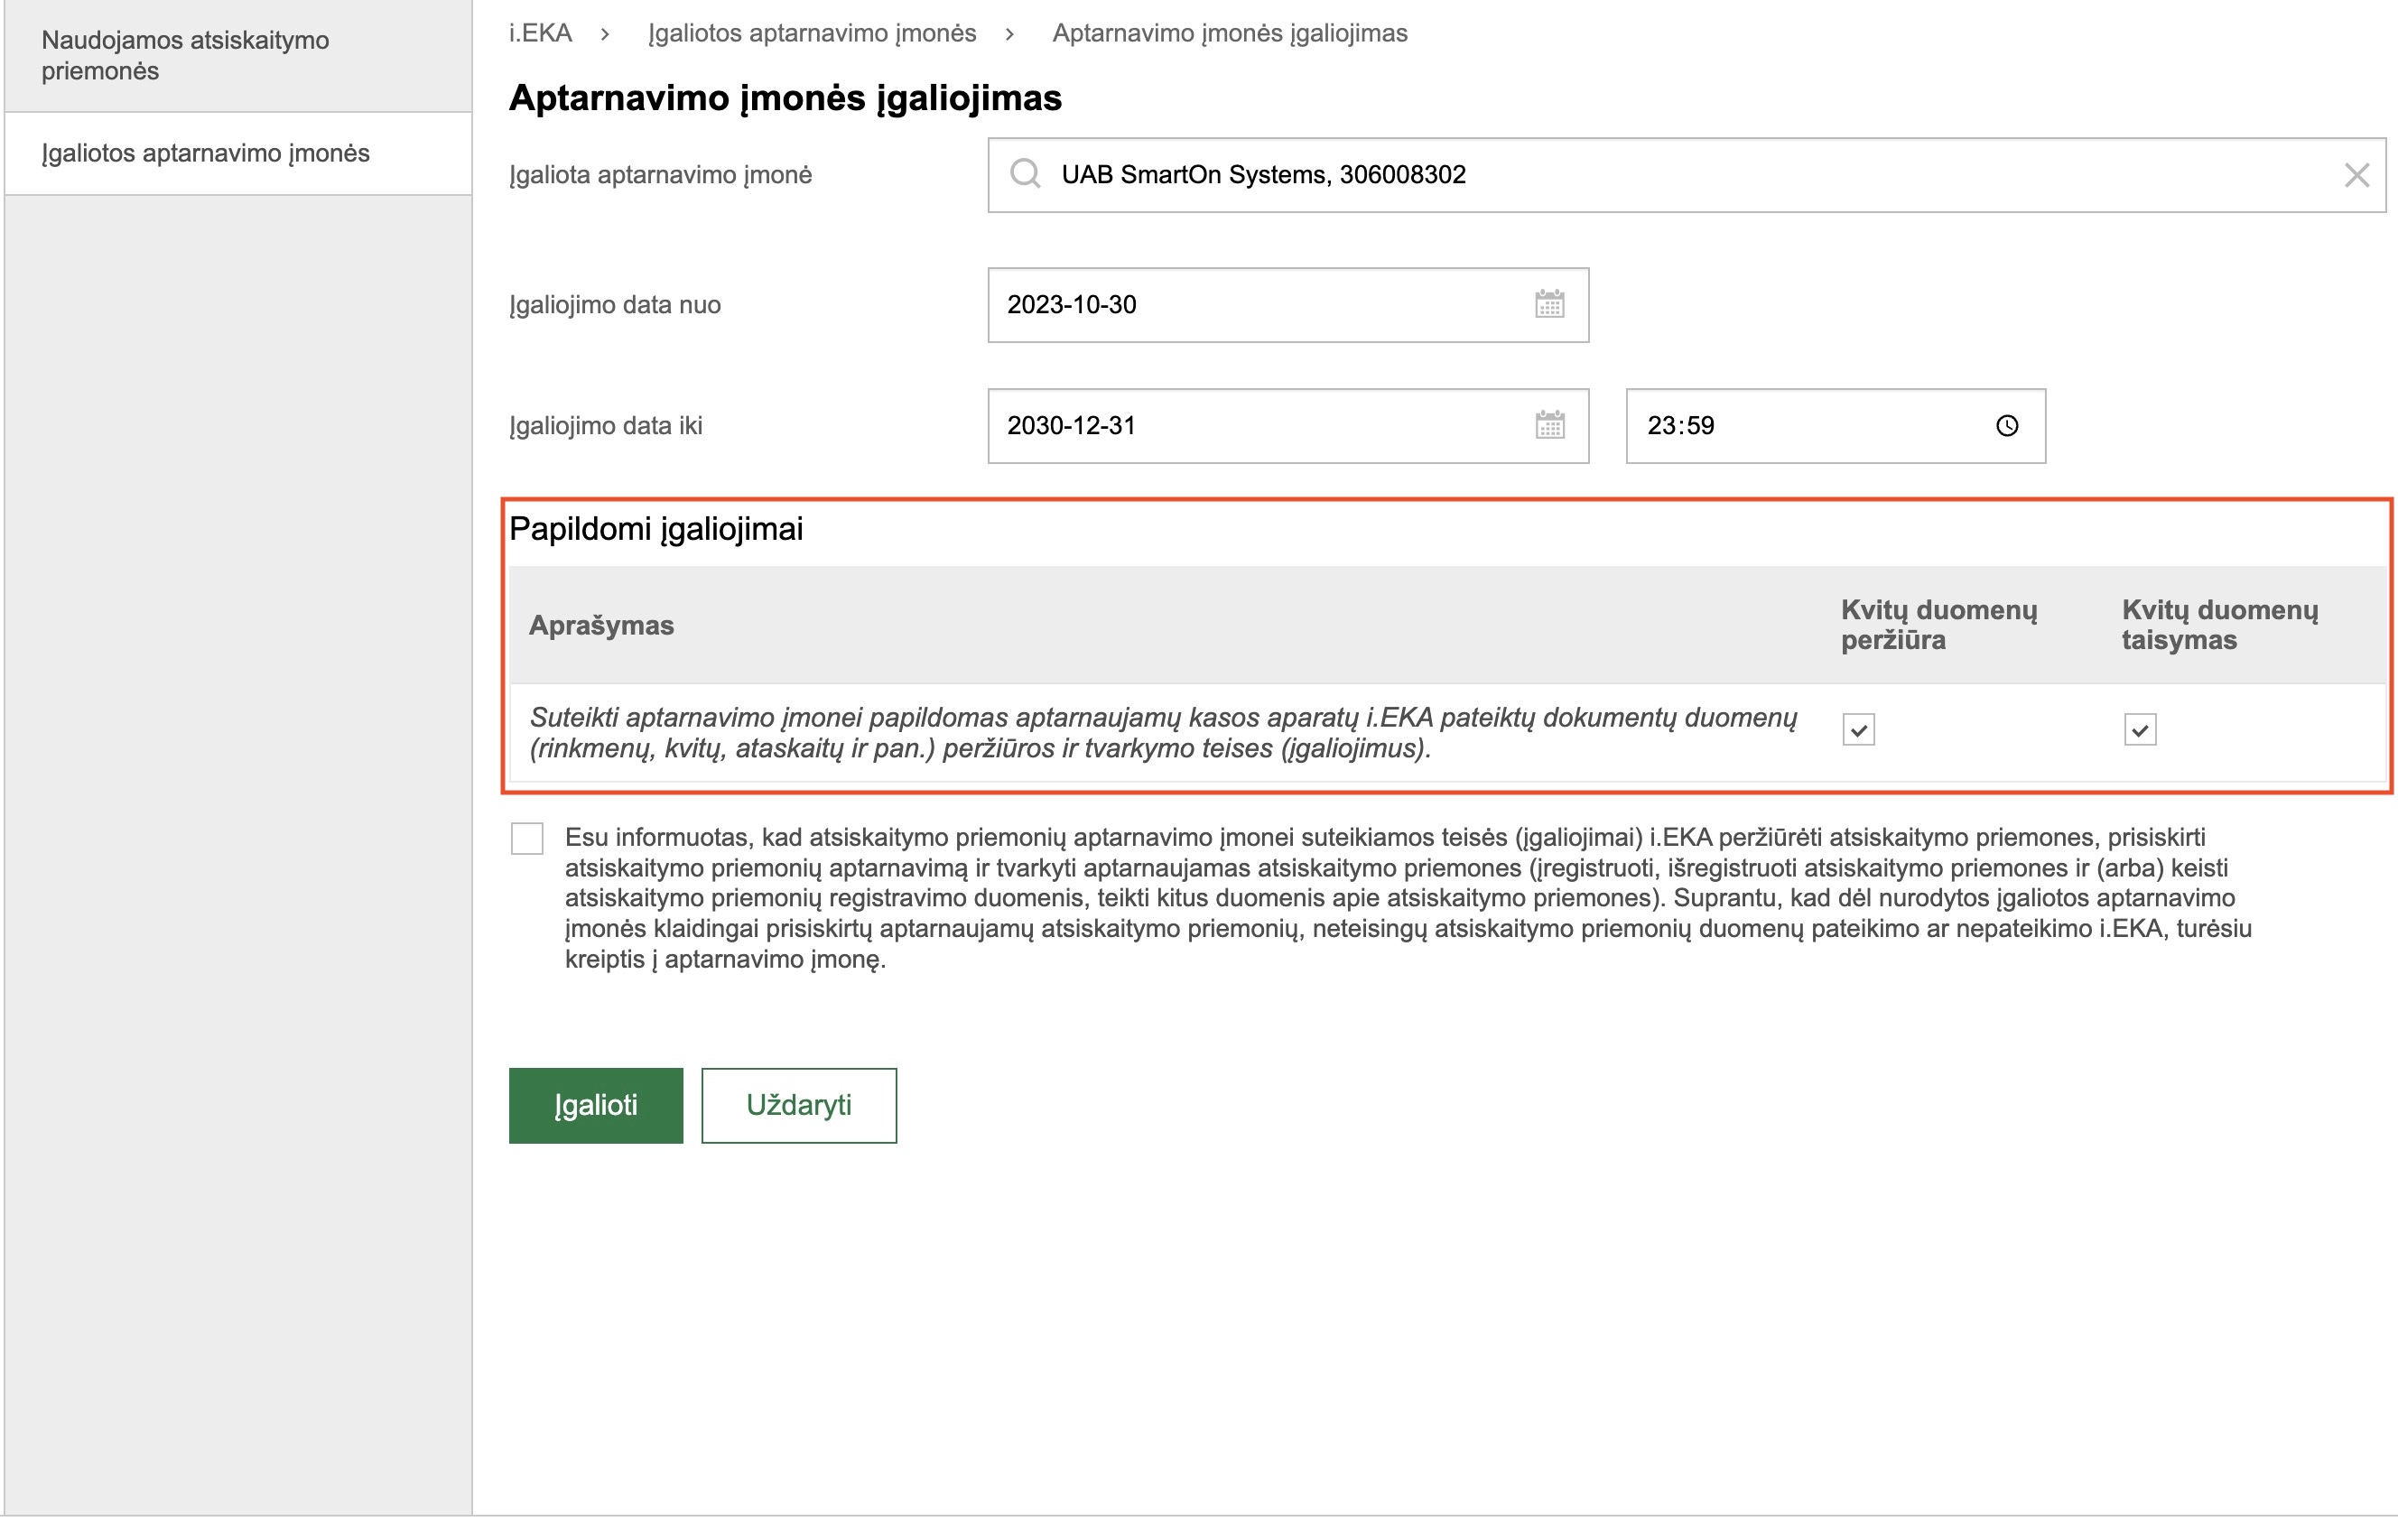Click the search magnifier icon in company field

[x=1024, y=174]
